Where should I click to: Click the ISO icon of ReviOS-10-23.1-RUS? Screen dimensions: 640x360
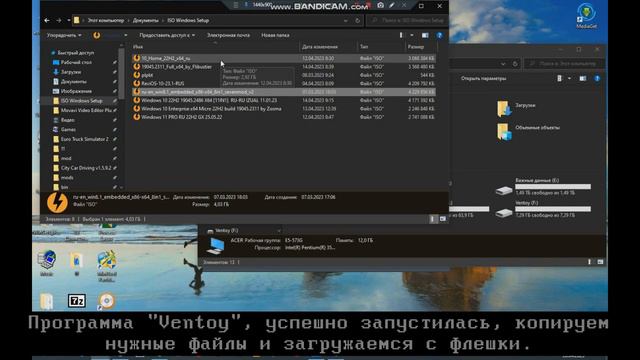[137, 83]
